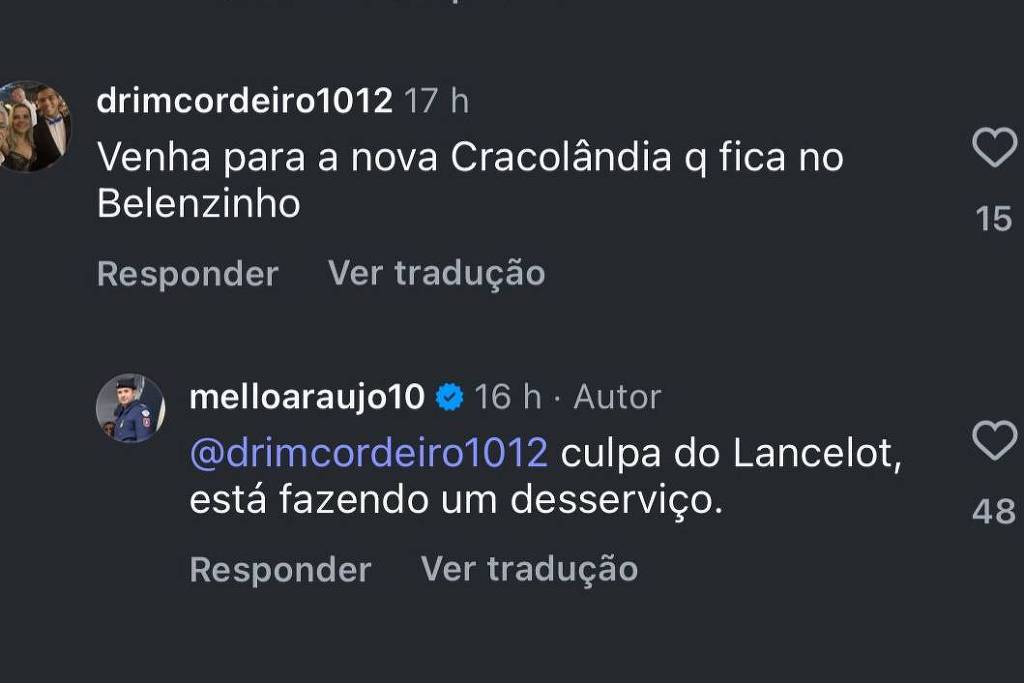Screen dimensions: 1024x683
Task: Click Ver tradução under the Belenzinho comment
Action: [x=436, y=273]
